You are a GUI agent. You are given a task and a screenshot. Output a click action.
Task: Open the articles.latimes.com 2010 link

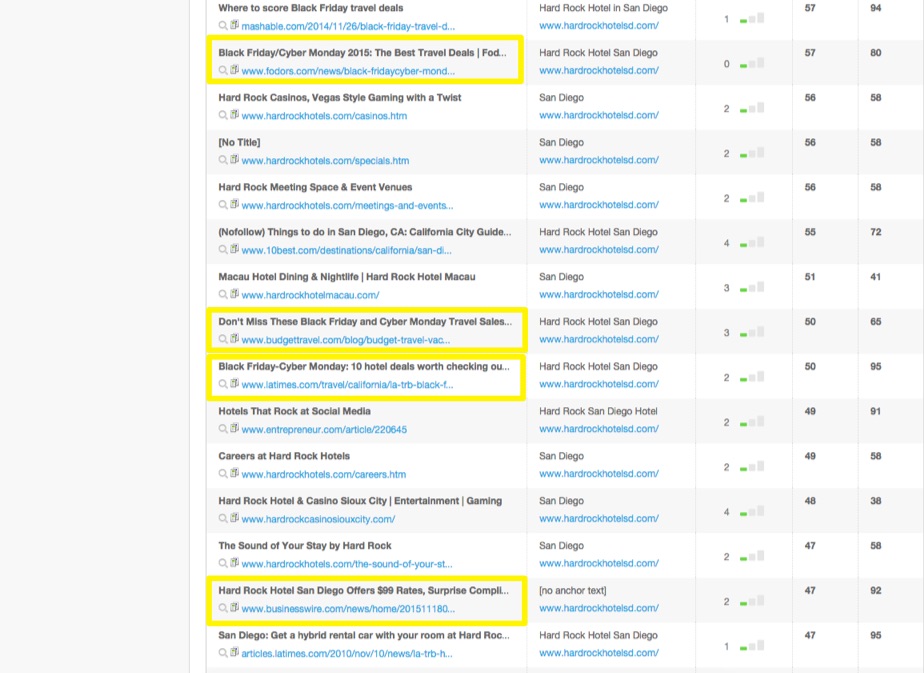(347, 653)
